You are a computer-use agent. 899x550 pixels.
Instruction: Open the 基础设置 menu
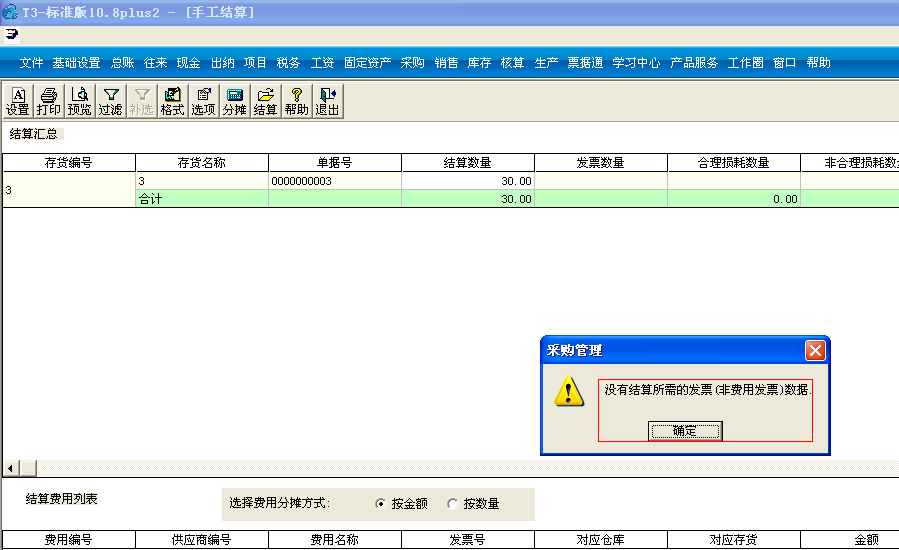[76, 63]
